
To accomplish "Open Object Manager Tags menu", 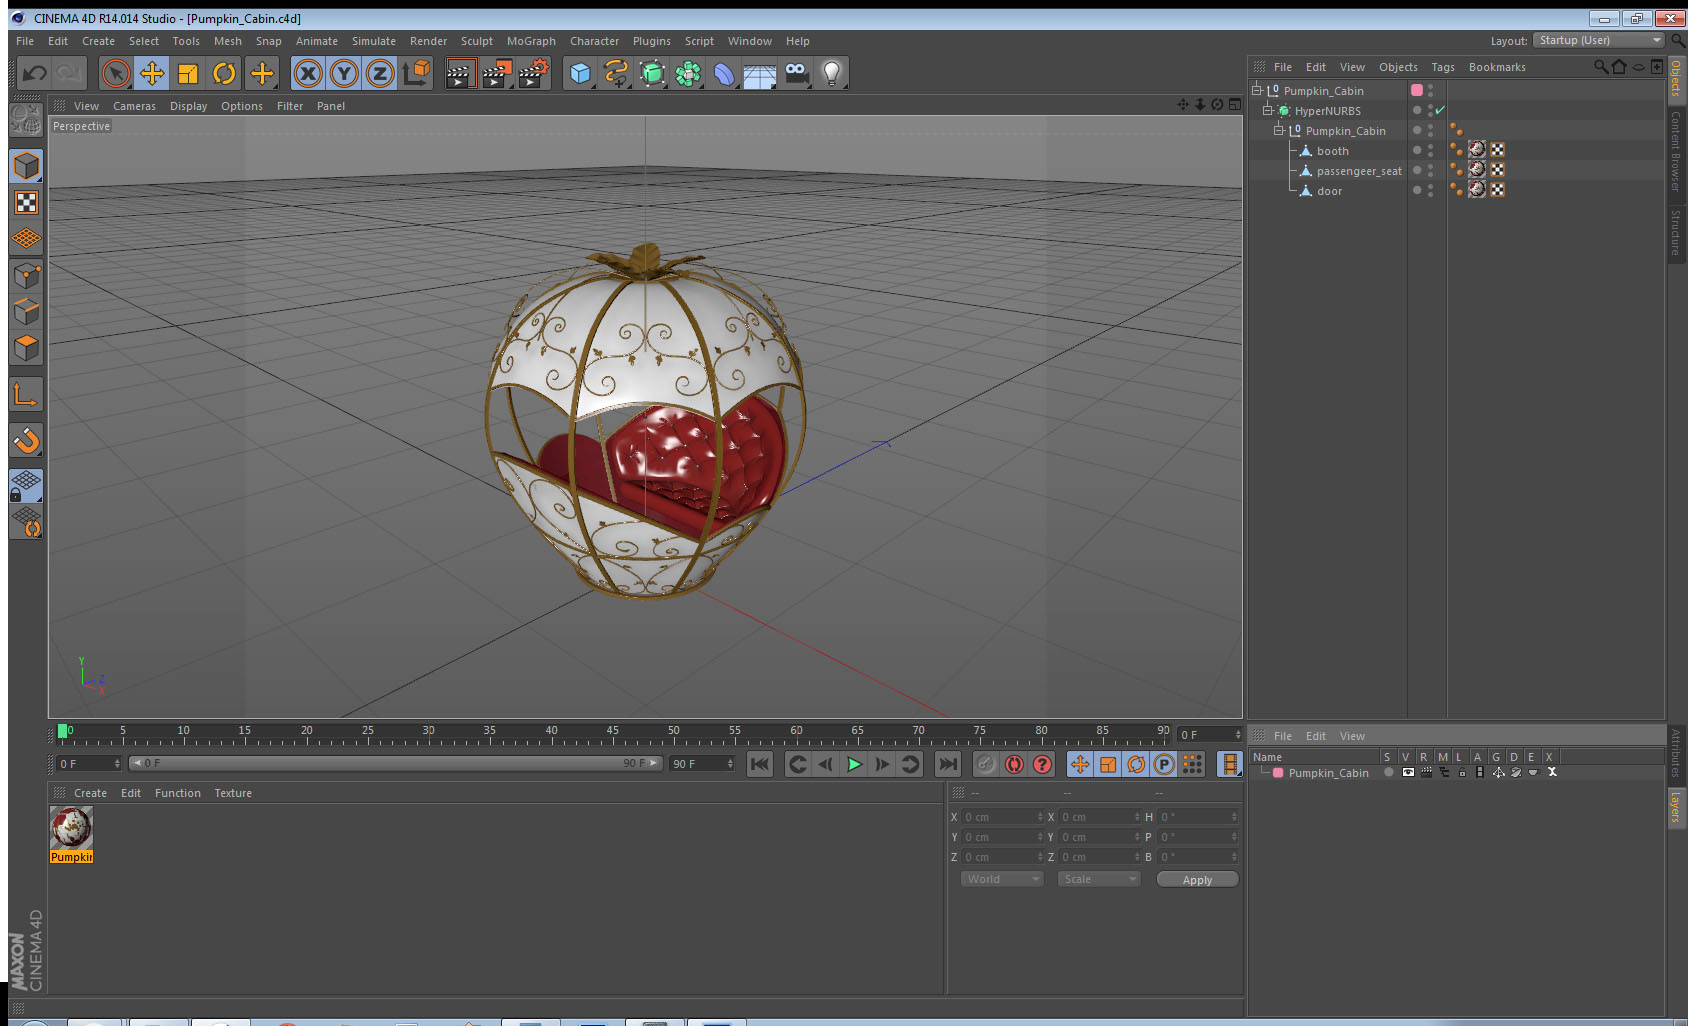I will point(1443,67).
